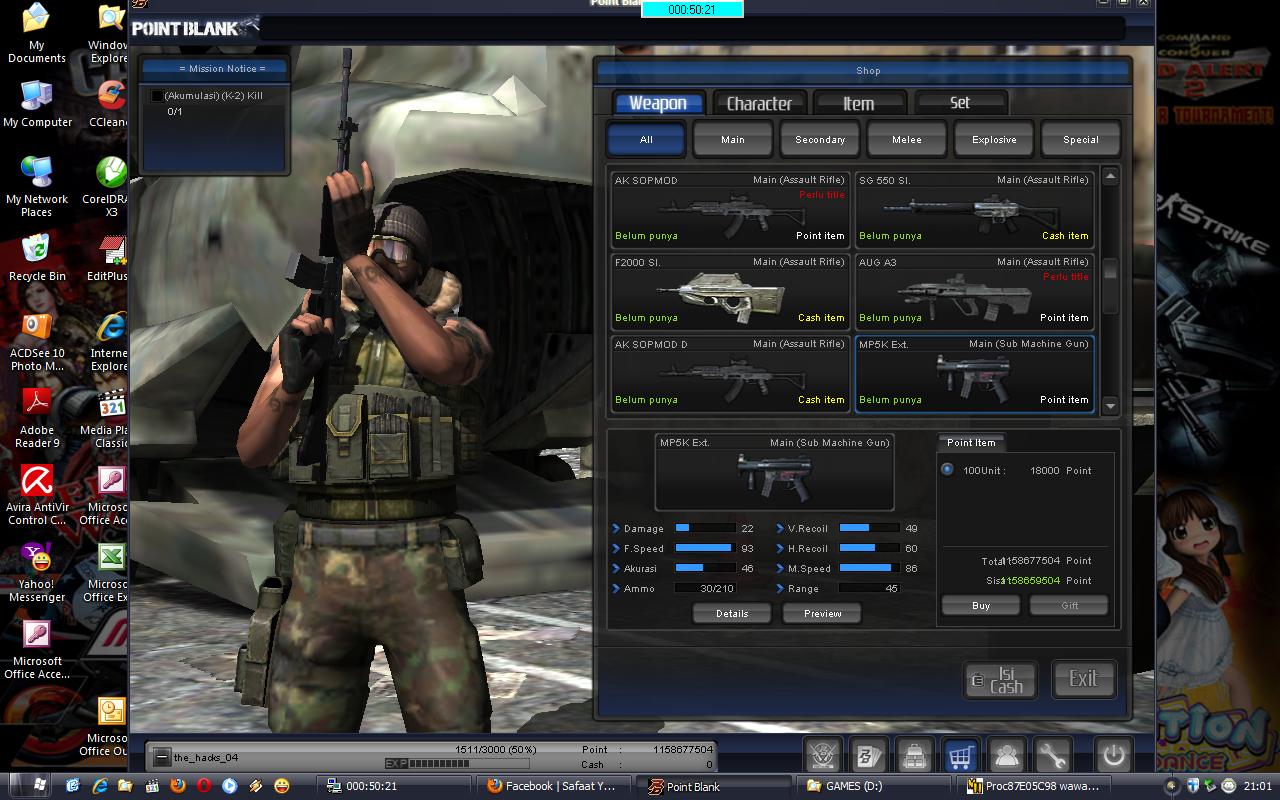This screenshot has height=800, width=1280.
Task: Open the mission cards icon in bottom toolbar
Action: (x=869, y=756)
